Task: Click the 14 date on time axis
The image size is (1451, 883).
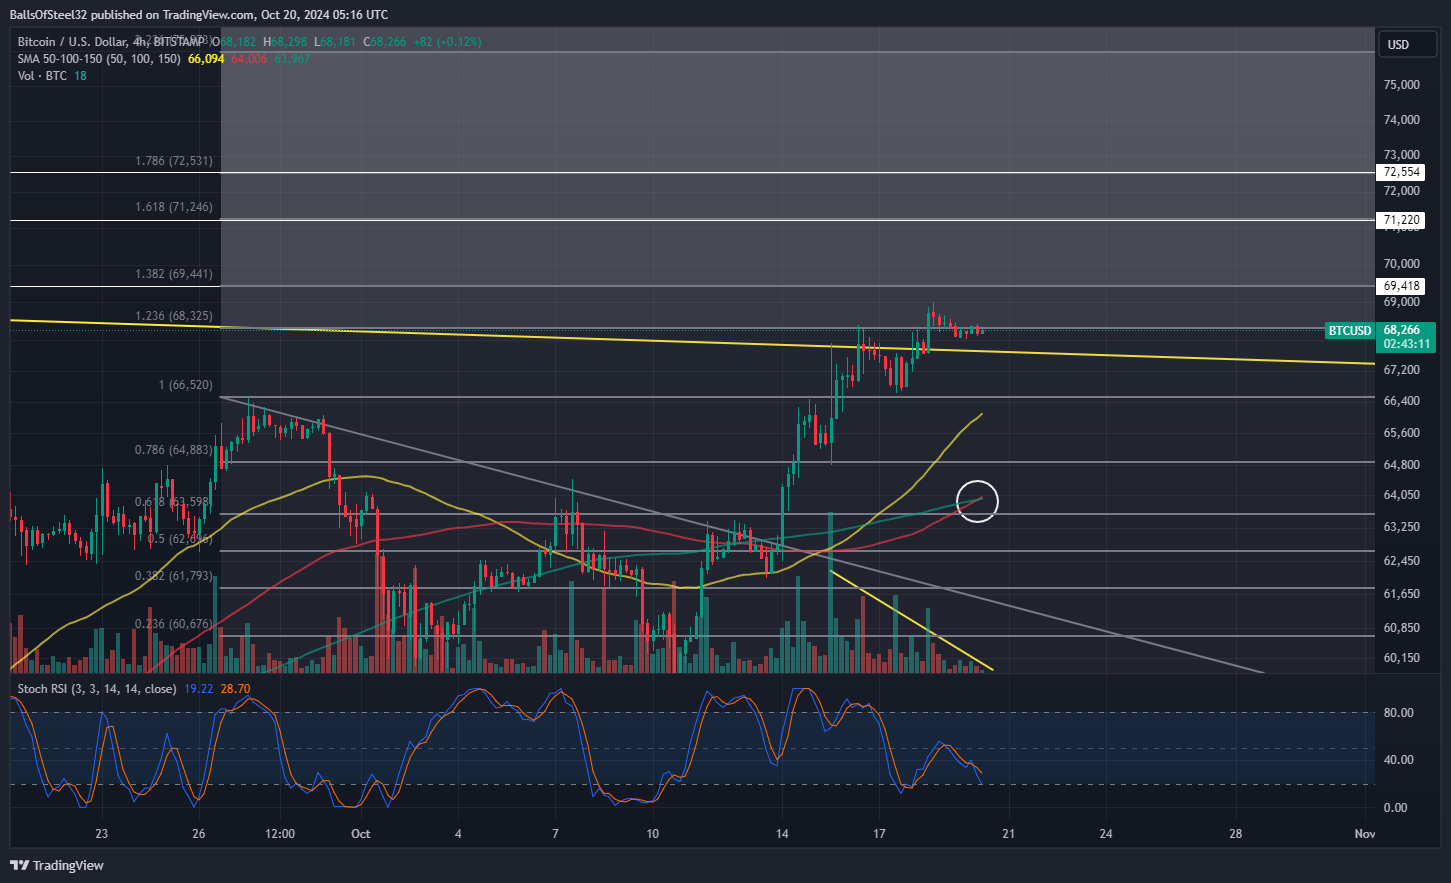Action: pos(782,834)
